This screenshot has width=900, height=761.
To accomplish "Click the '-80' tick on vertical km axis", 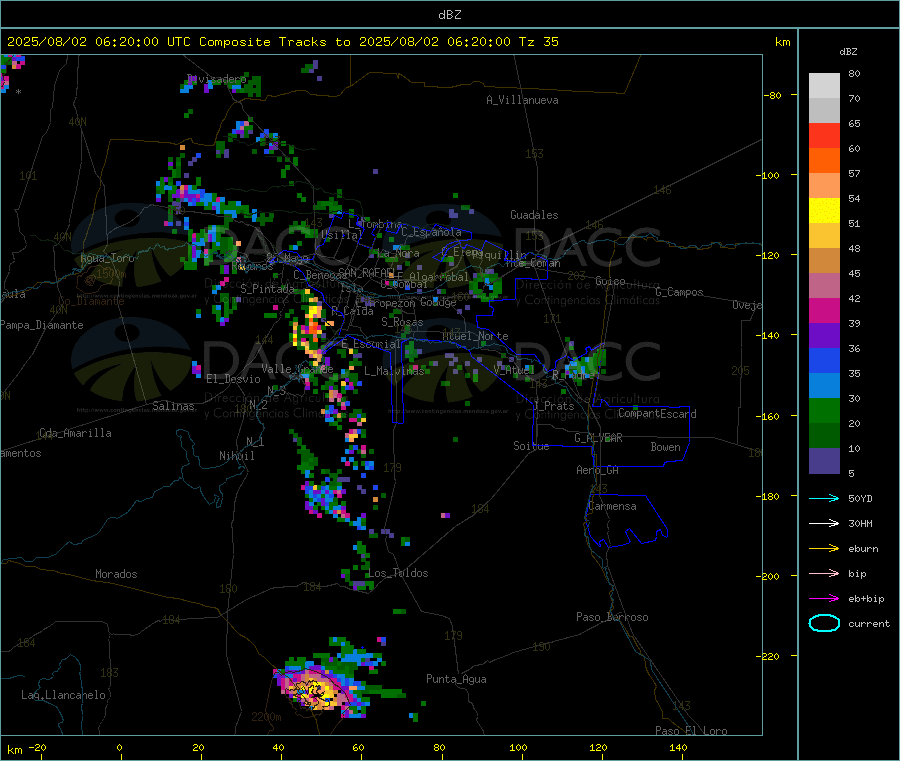I will [x=774, y=95].
